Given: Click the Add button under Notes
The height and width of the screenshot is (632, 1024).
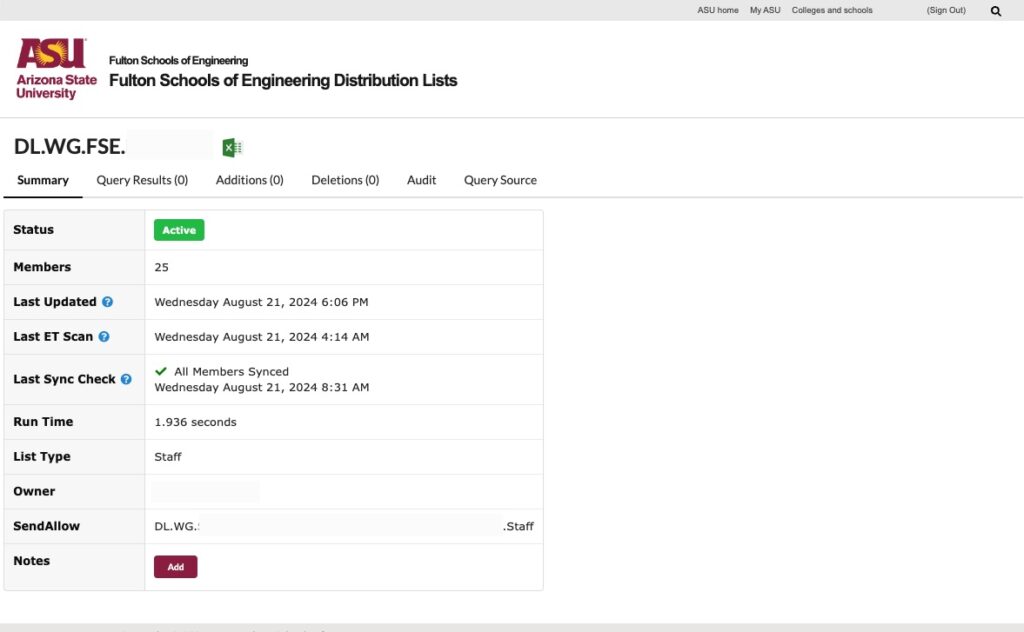Looking at the screenshot, I should click(x=175, y=566).
